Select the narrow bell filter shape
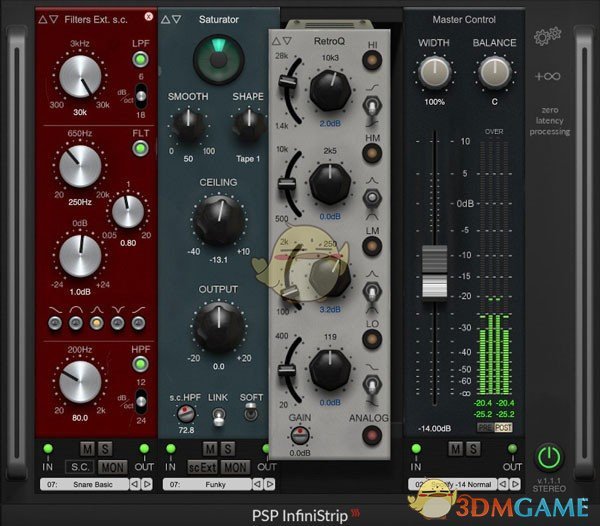The height and width of the screenshot is (526, 600). coord(96,324)
